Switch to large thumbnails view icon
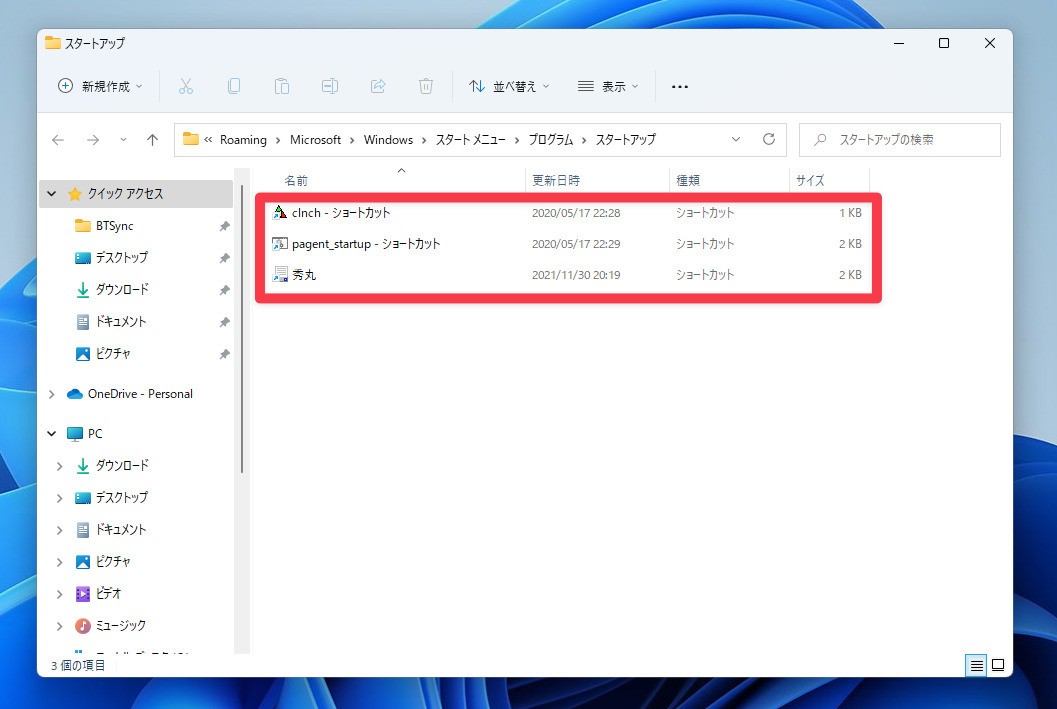This screenshot has width=1057, height=709. pyautogui.click(x=997, y=665)
